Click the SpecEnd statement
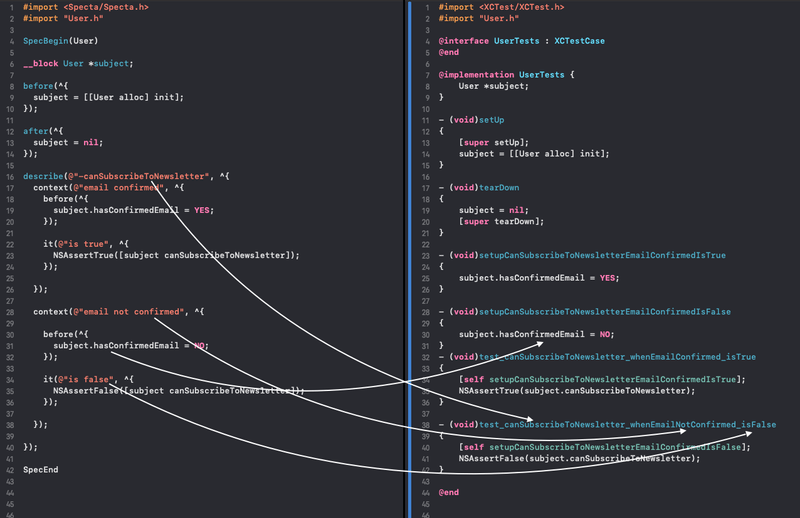This screenshot has width=800, height=518. pos(40,470)
